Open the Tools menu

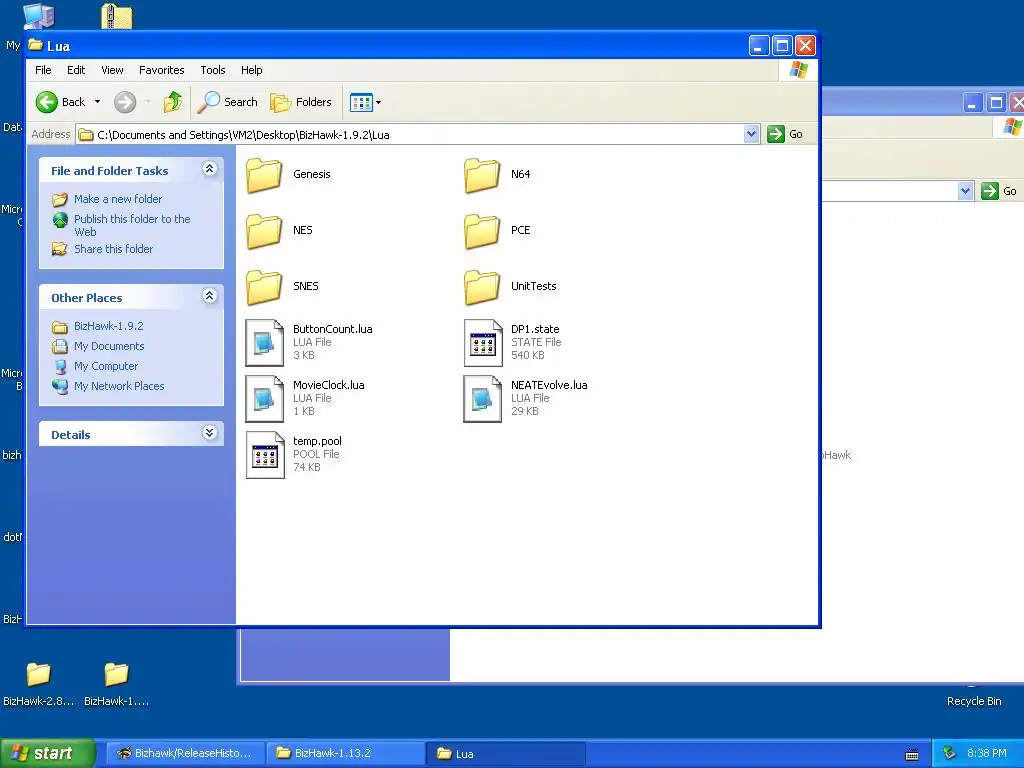pyautogui.click(x=213, y=70)
